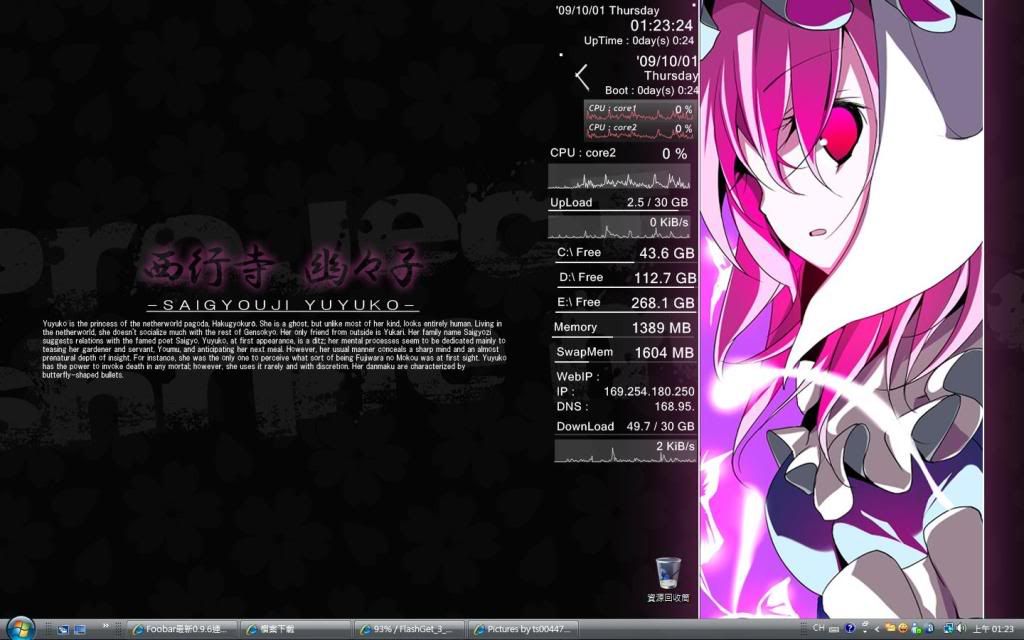Expand the quick launch overflow chevron

105,626
